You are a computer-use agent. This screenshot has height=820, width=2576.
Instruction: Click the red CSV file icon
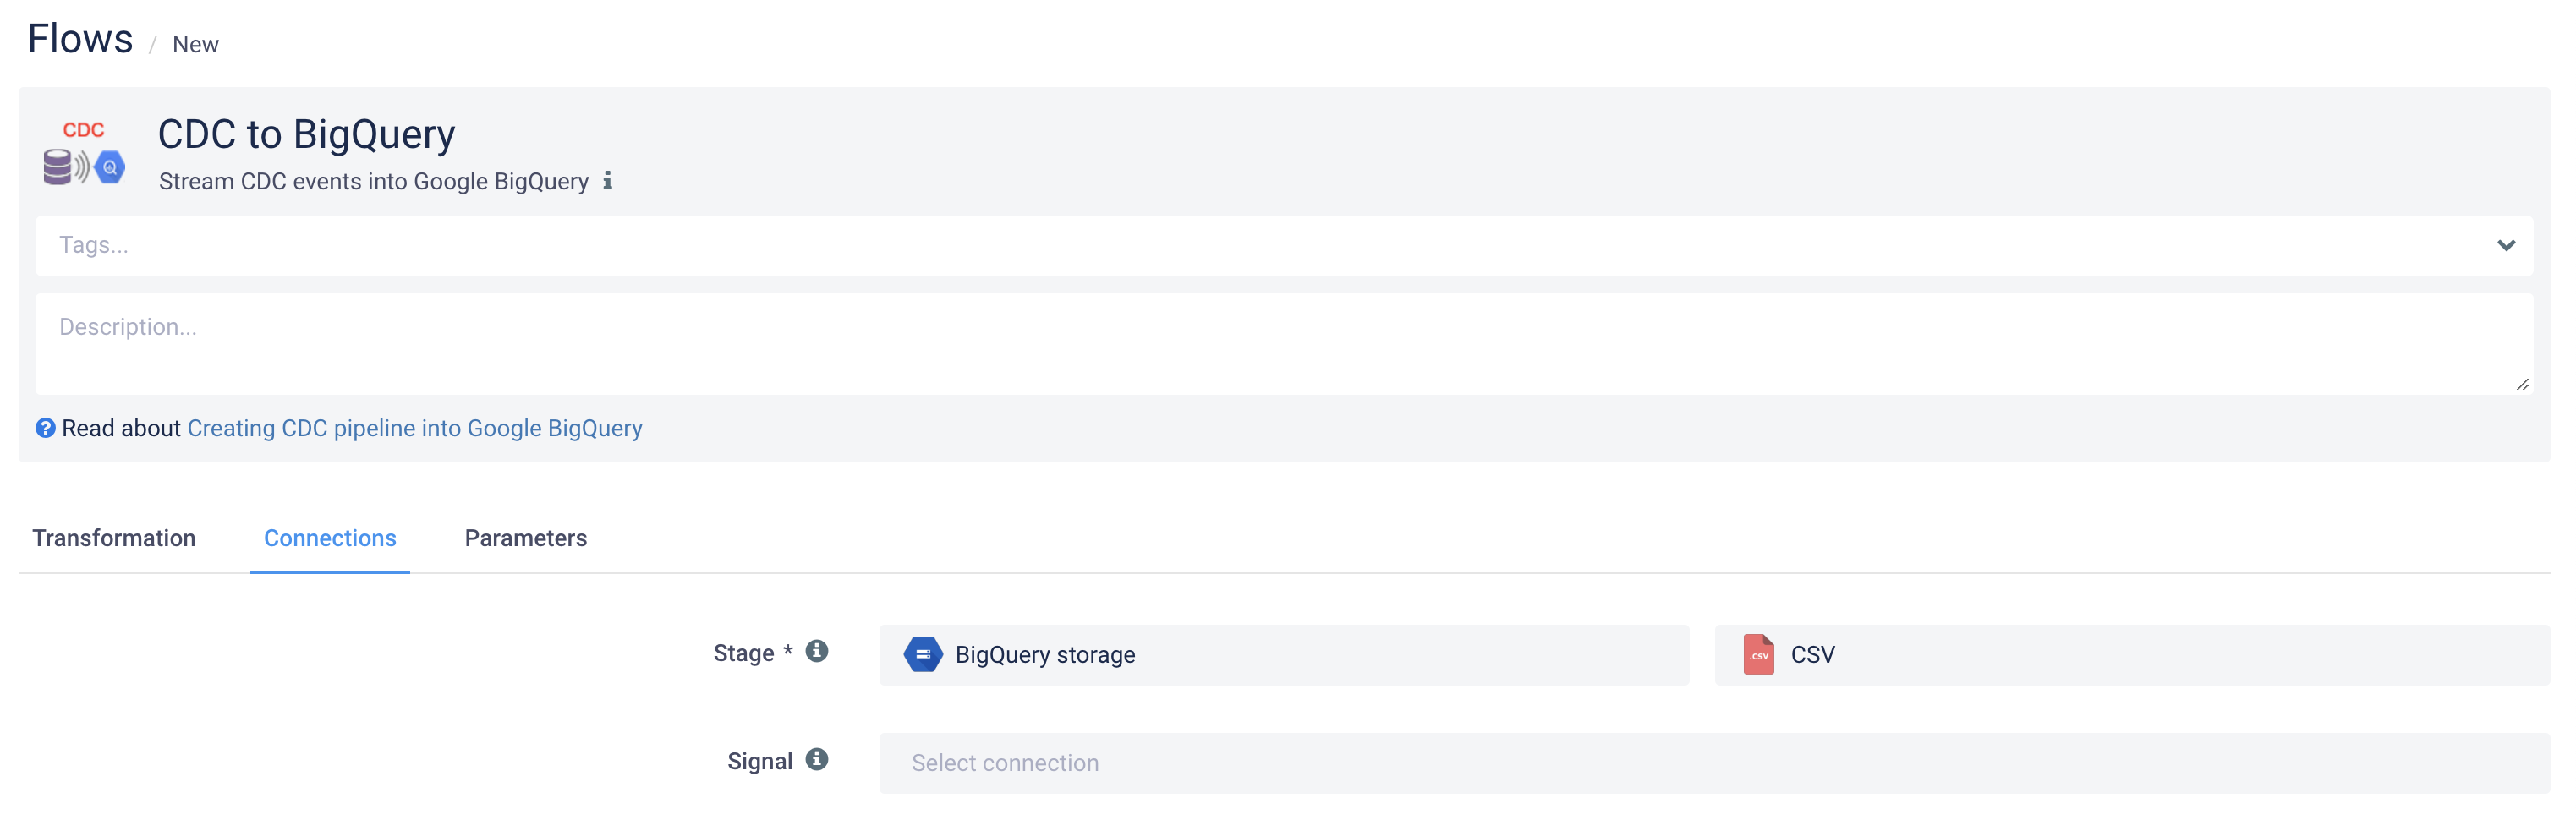[1758, 655]
